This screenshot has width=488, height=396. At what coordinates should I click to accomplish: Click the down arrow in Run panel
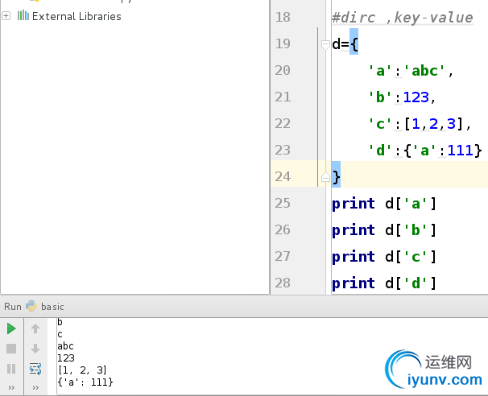35,349
